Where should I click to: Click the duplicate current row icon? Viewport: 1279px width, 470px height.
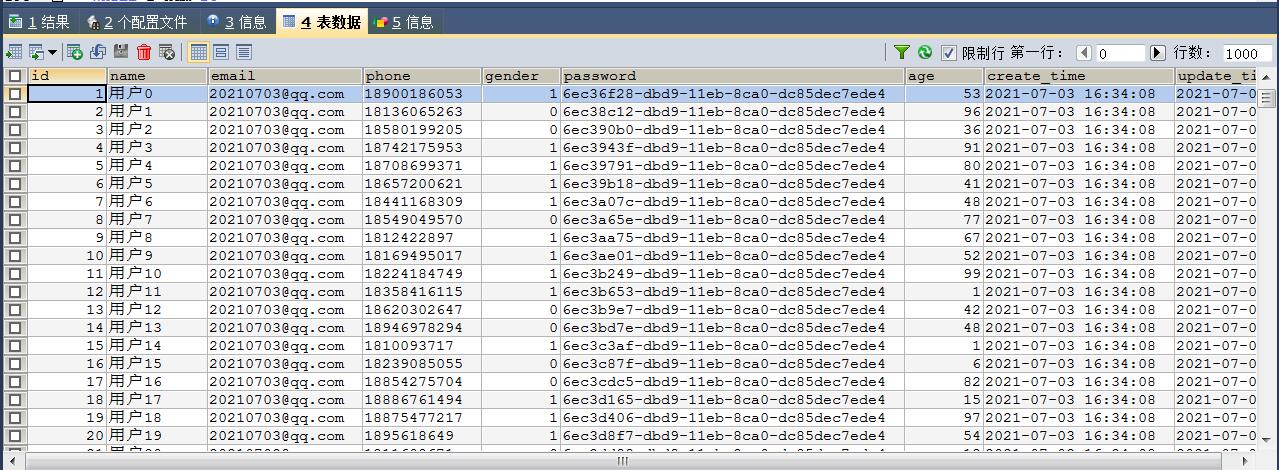[x=98, y=52]
